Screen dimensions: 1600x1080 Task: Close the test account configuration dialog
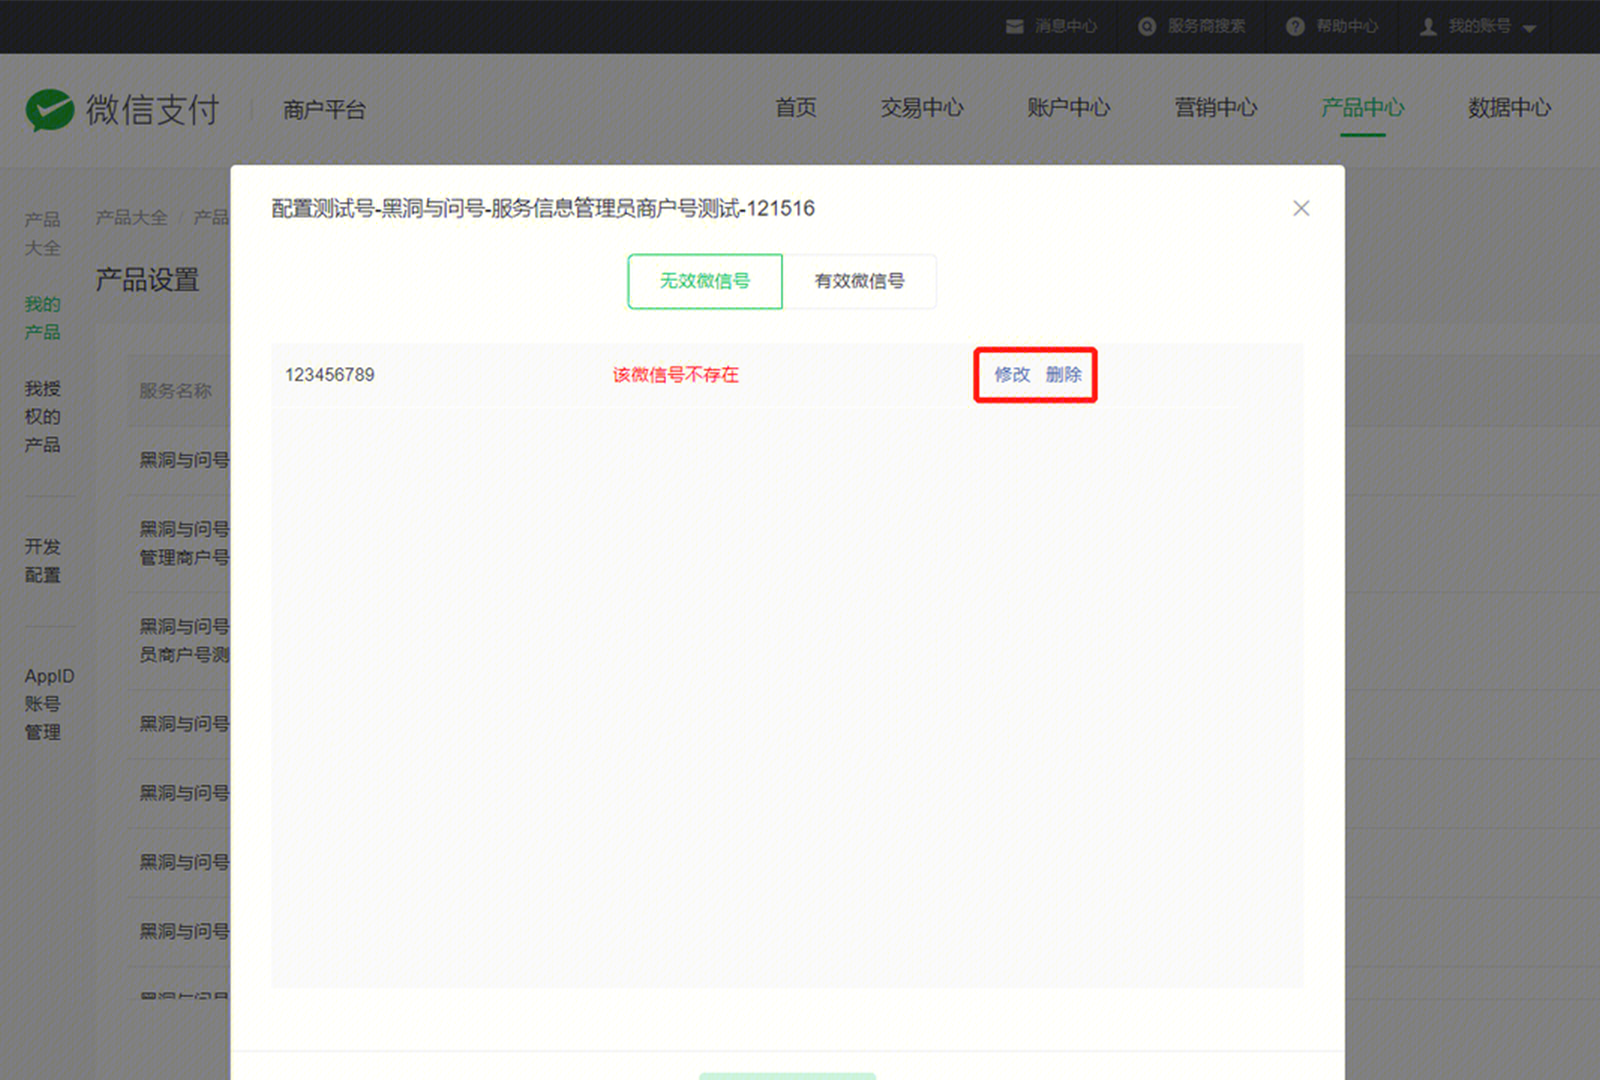[x=1301, y=208]
